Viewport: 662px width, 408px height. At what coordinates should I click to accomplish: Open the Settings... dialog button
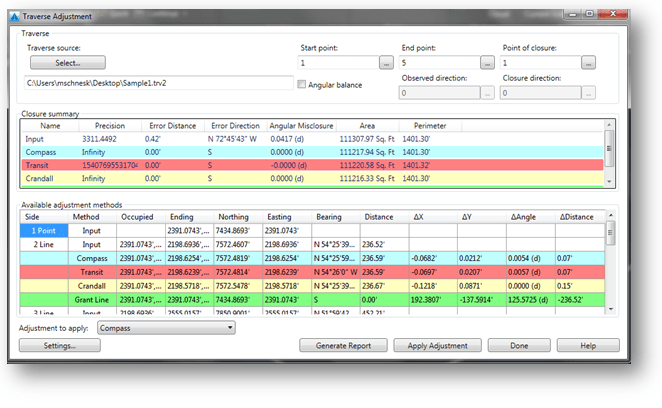60,345
